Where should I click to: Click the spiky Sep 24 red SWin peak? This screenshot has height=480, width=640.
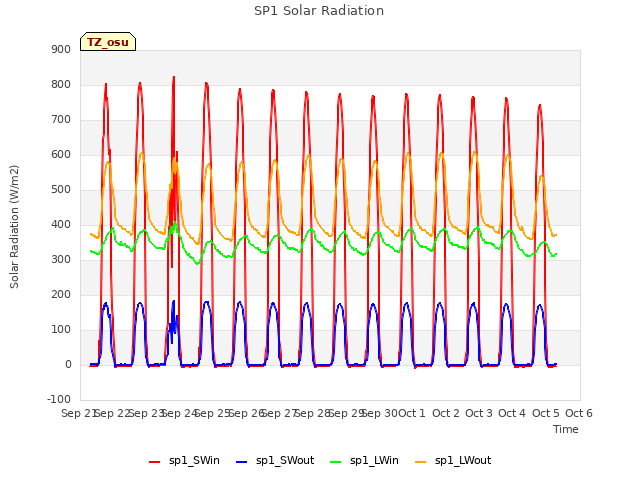174,78
